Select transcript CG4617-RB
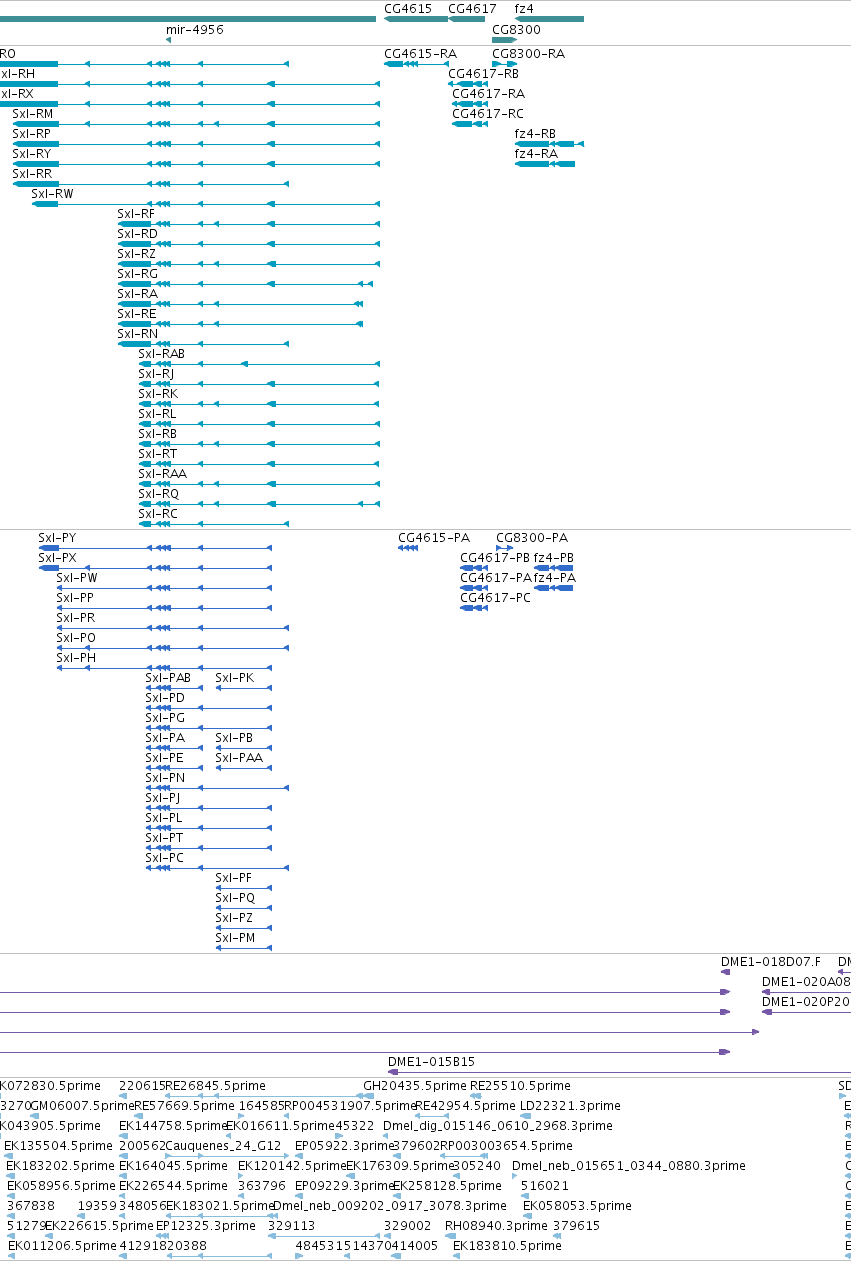This screenshot has width=851, height=1261. click(483, 74)
